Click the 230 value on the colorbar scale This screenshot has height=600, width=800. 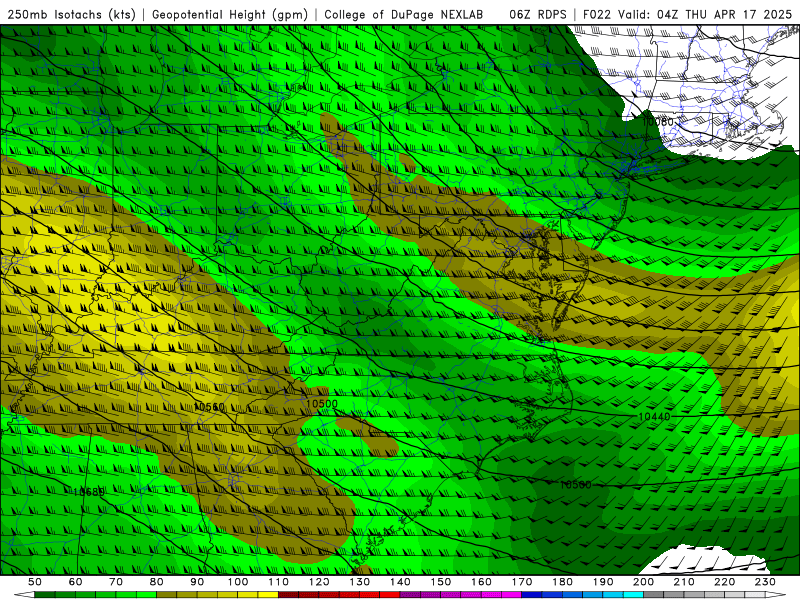[765, 582]
